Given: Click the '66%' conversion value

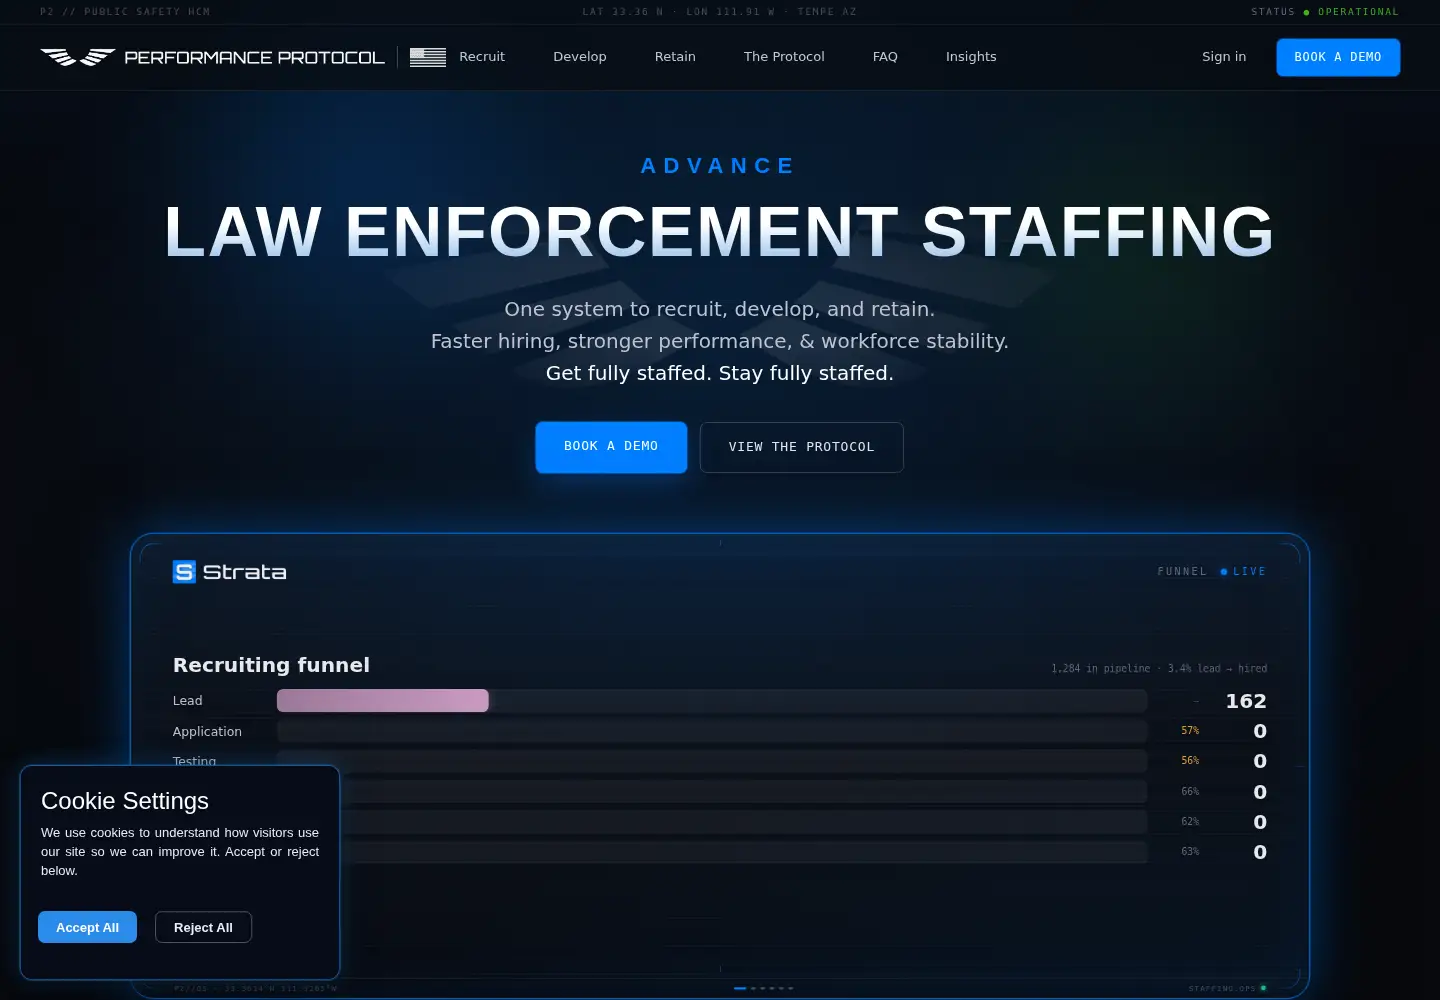Looking at the screenshot, I should pyautogui.click(x=1190, y=791).
